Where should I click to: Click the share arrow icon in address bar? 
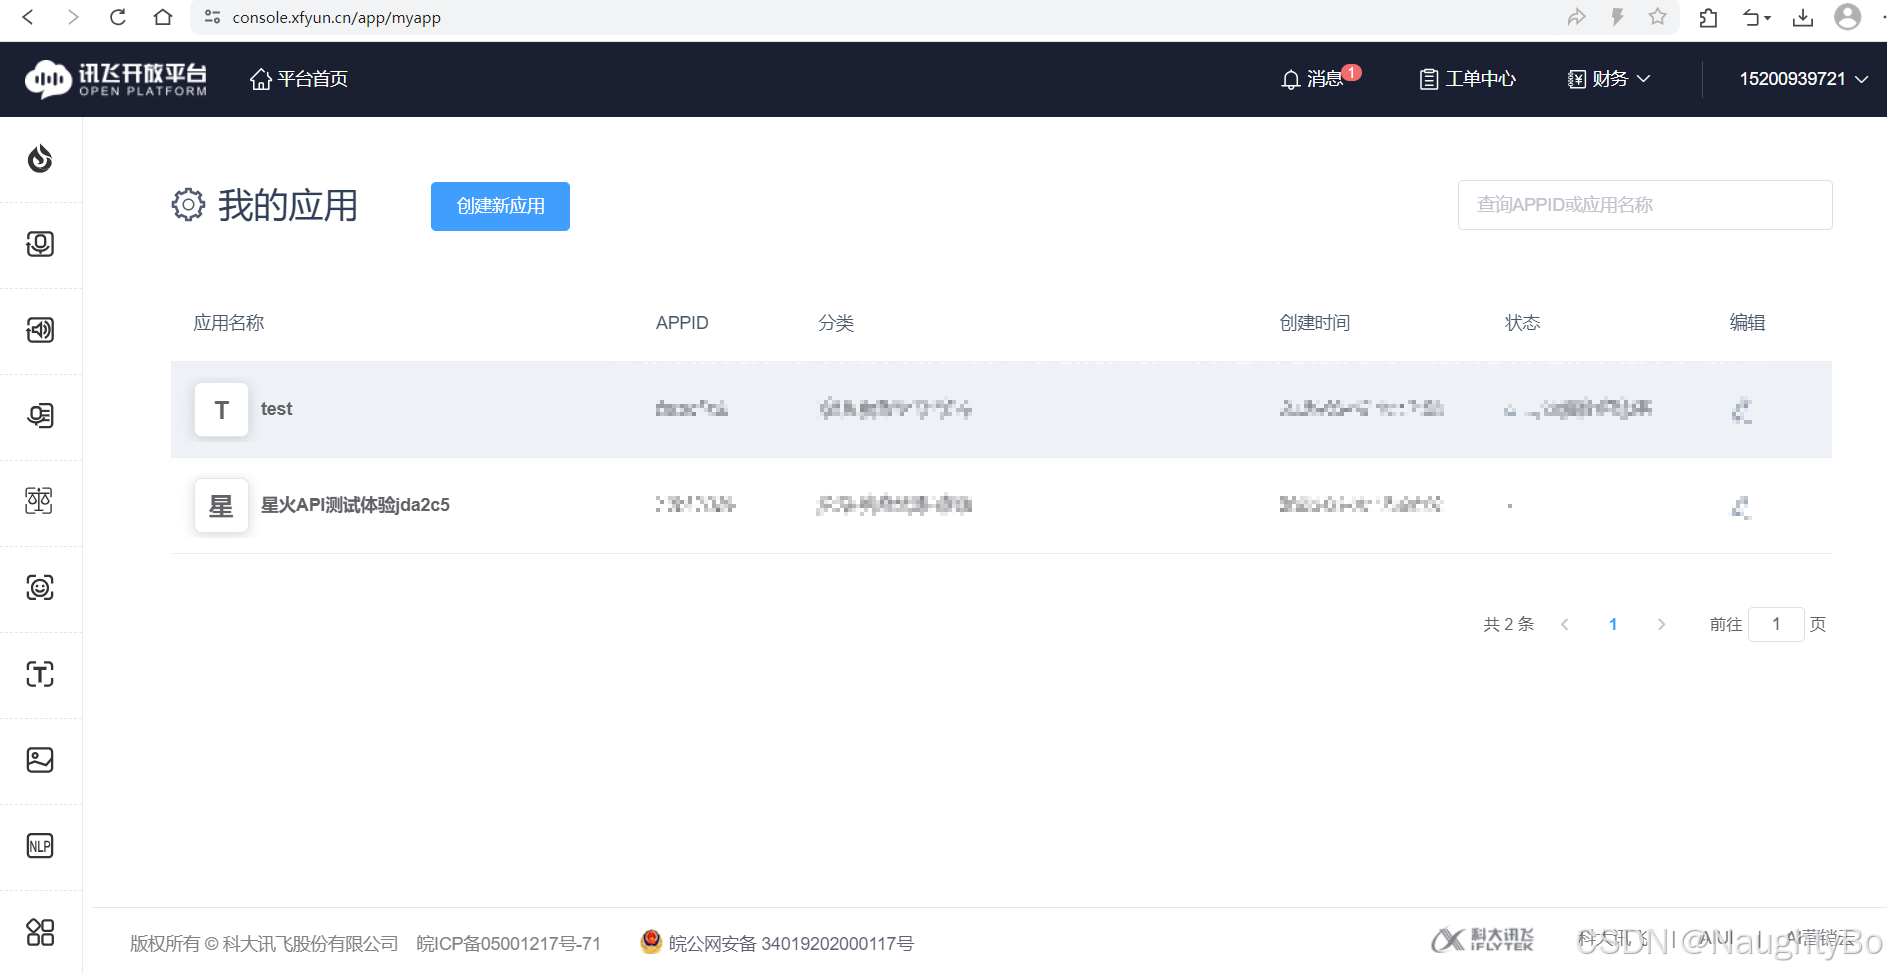[x=1577, y=17]
